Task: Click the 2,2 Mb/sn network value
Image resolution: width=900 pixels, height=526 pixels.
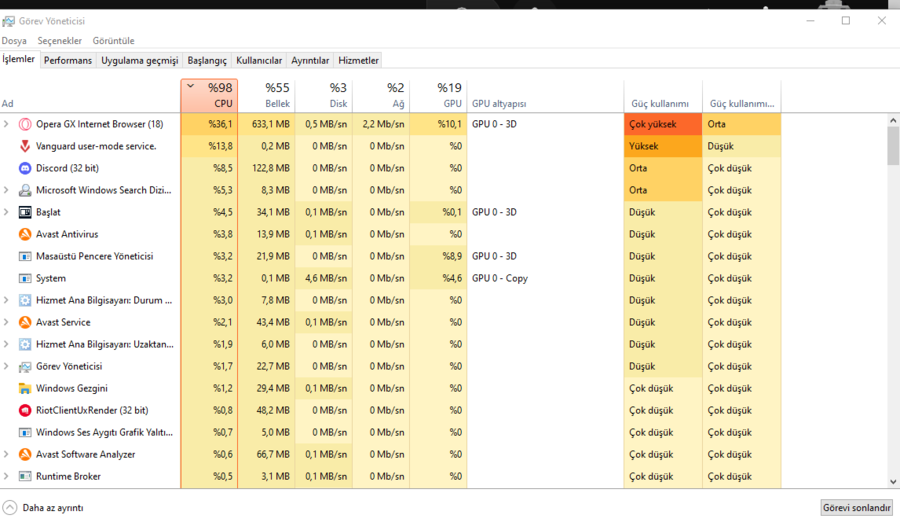Action: pyautogui.click(x=381, y=124)
